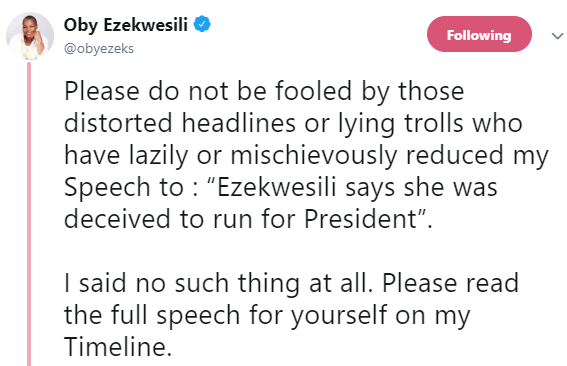
Task: Click the pink thread connector line
Action: click(29, 214)
